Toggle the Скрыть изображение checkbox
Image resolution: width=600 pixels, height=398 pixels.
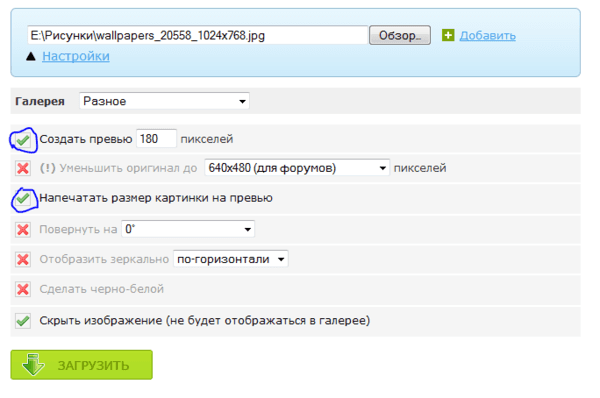(x=23, y=321)
